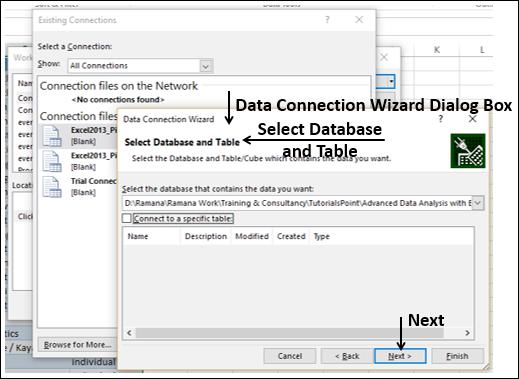Screen dimensions: 519x379
Task: Close the Workbook Connections dialog behind
Action: (x=384, y=57)
